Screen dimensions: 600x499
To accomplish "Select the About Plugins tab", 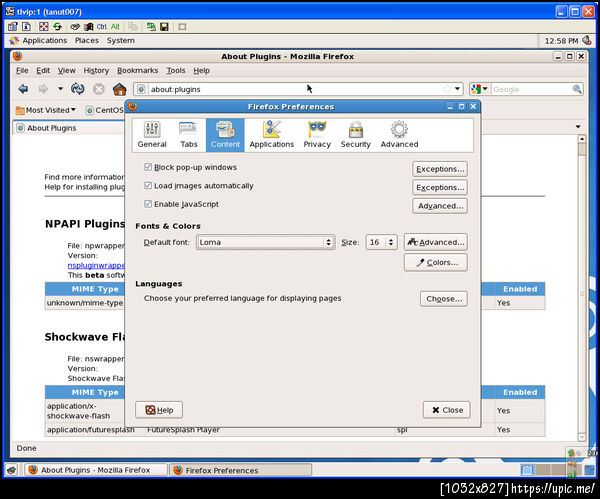I will (x=69, y=128).
